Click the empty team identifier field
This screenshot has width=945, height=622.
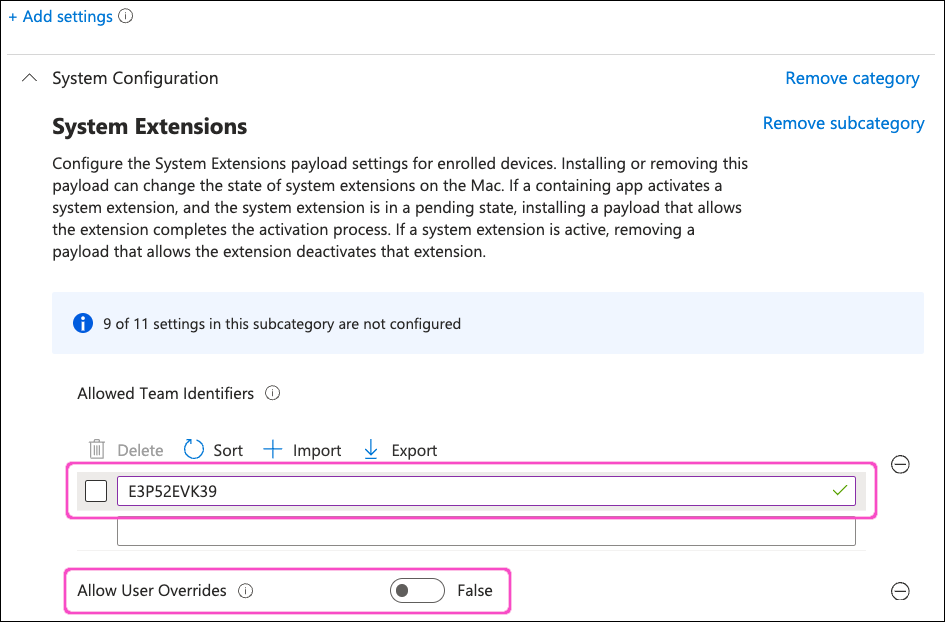point(486,532)
